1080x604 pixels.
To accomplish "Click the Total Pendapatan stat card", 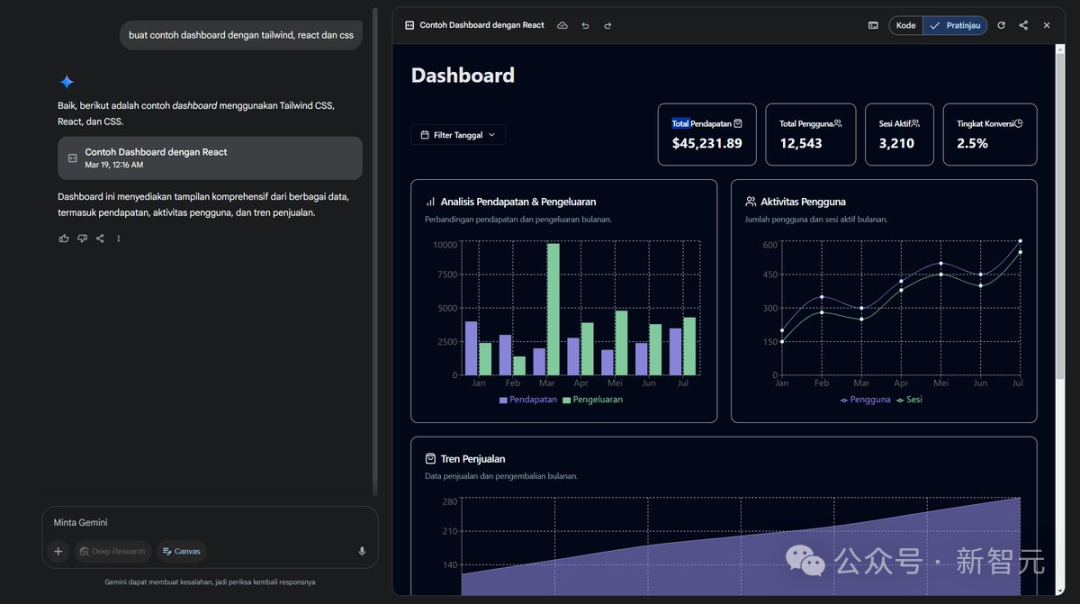I will click(707, 134).
